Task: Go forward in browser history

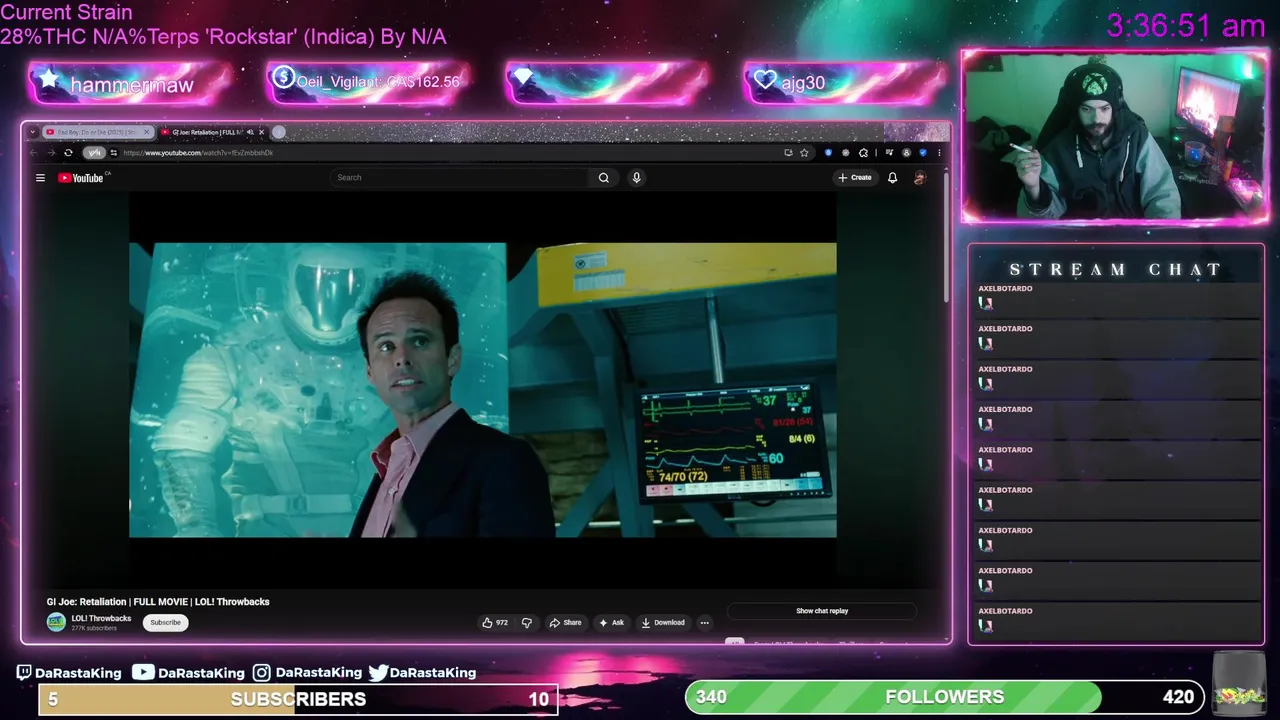Action: tap(50, 153)
